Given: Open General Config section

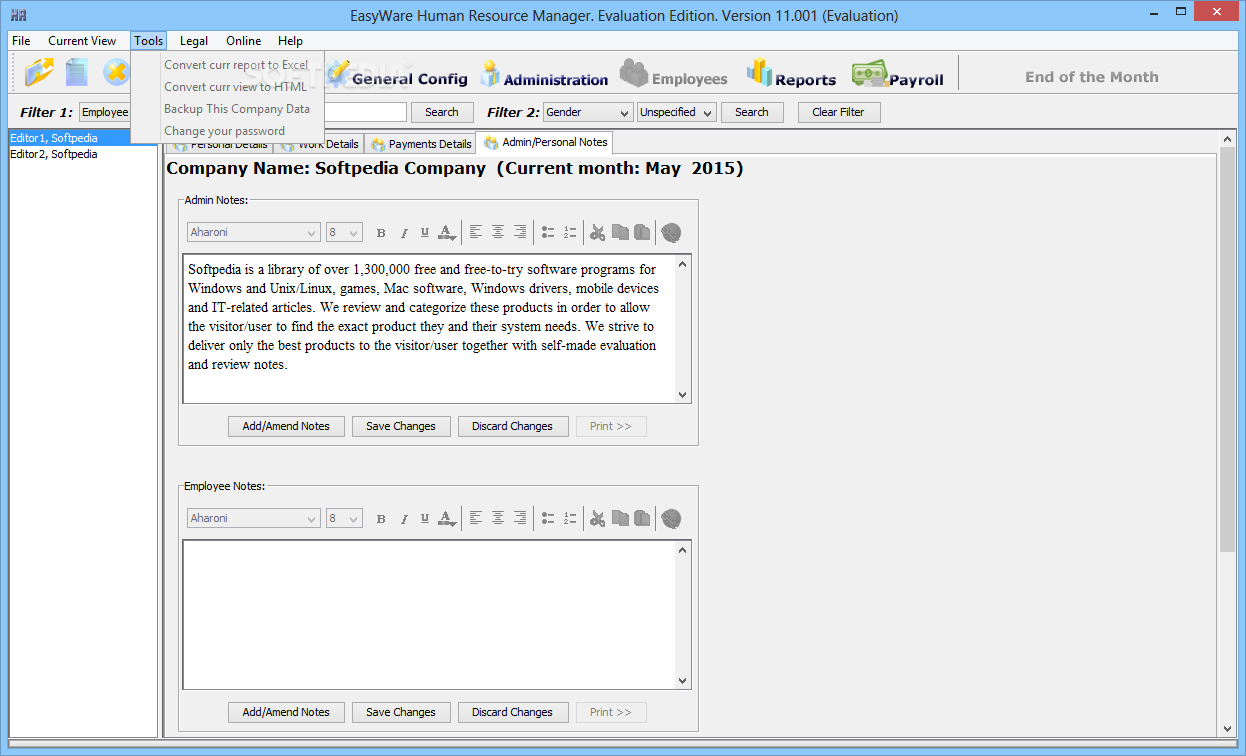Looking at the screenshot, I should click(397, 74).
